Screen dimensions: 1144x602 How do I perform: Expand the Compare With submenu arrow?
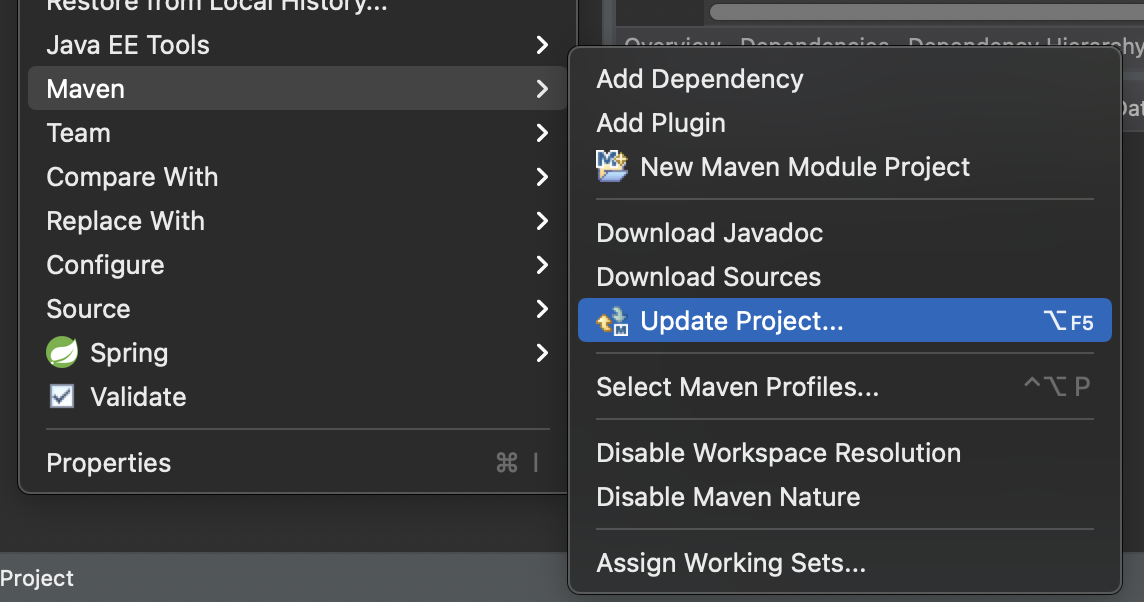point(542,177)
